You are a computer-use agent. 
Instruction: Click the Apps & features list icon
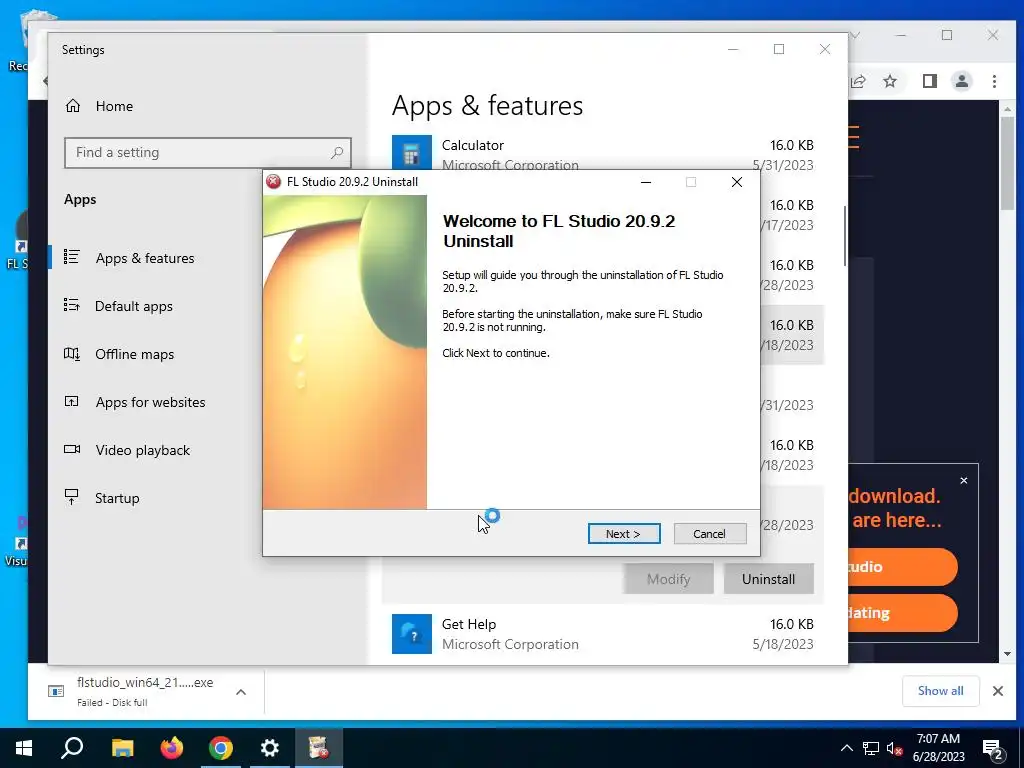click(72, 257)
